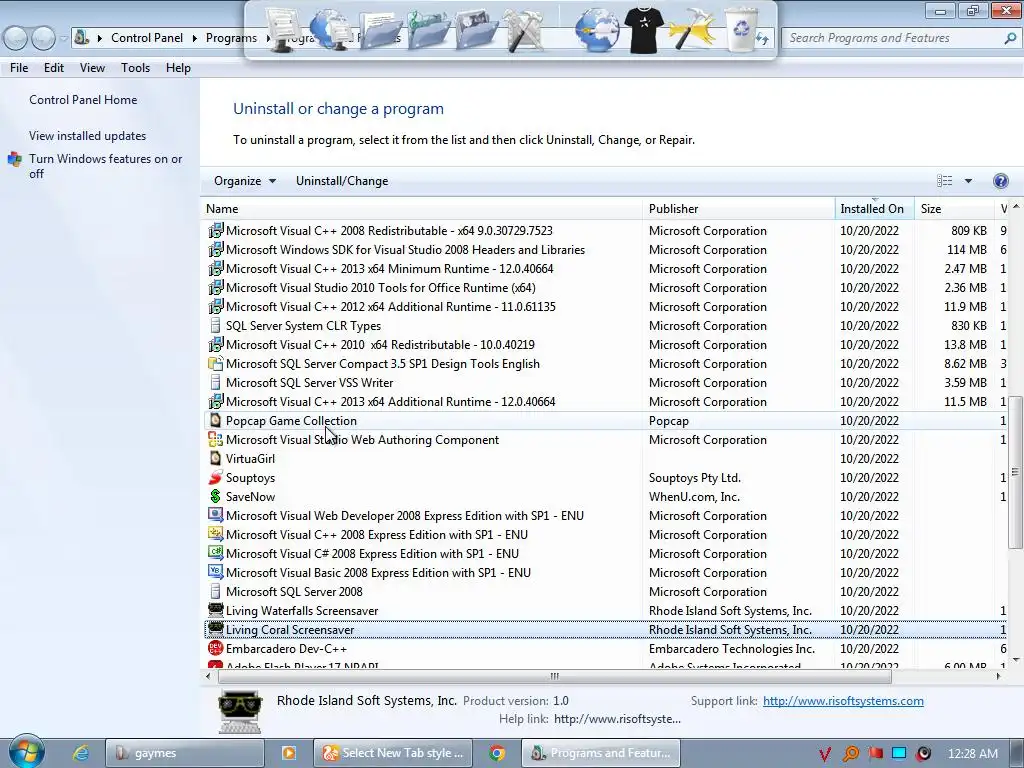
Task: Open the Pictures folder dock icon
Action: [x=476, y=29]
